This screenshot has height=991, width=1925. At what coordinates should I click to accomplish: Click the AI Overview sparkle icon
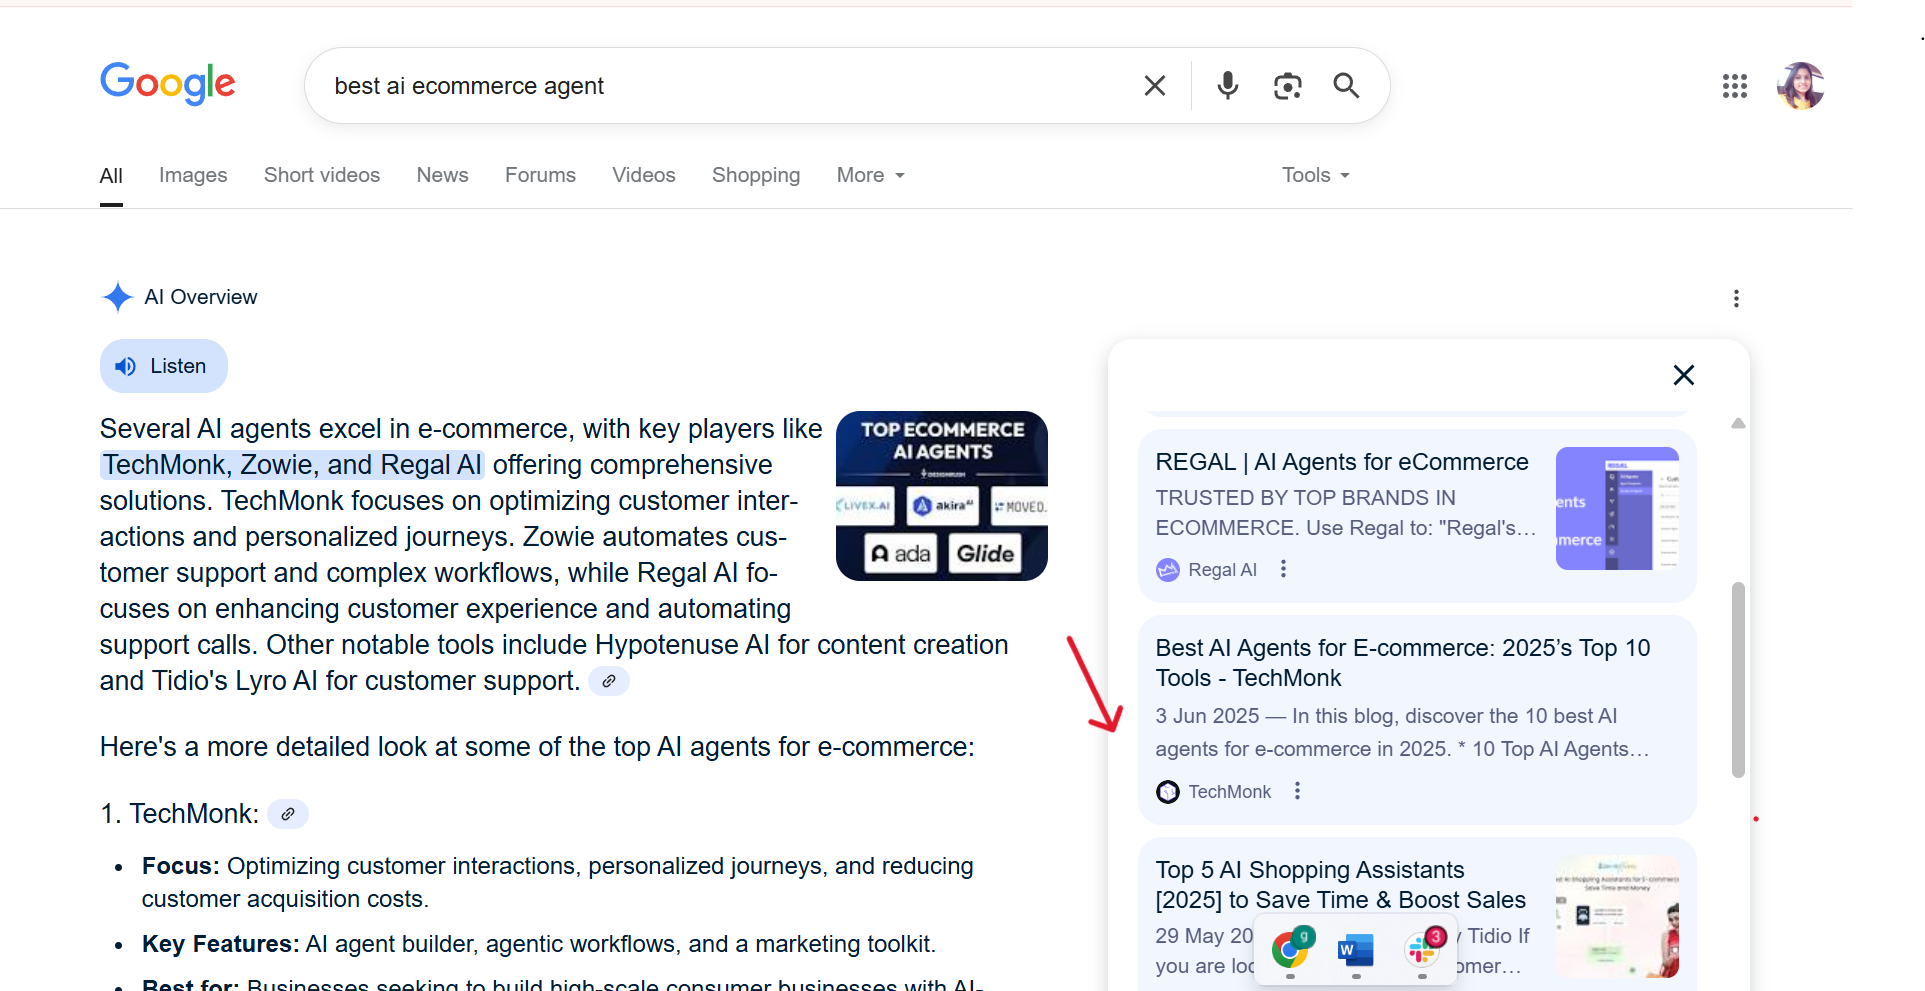(x=117, y=297)
